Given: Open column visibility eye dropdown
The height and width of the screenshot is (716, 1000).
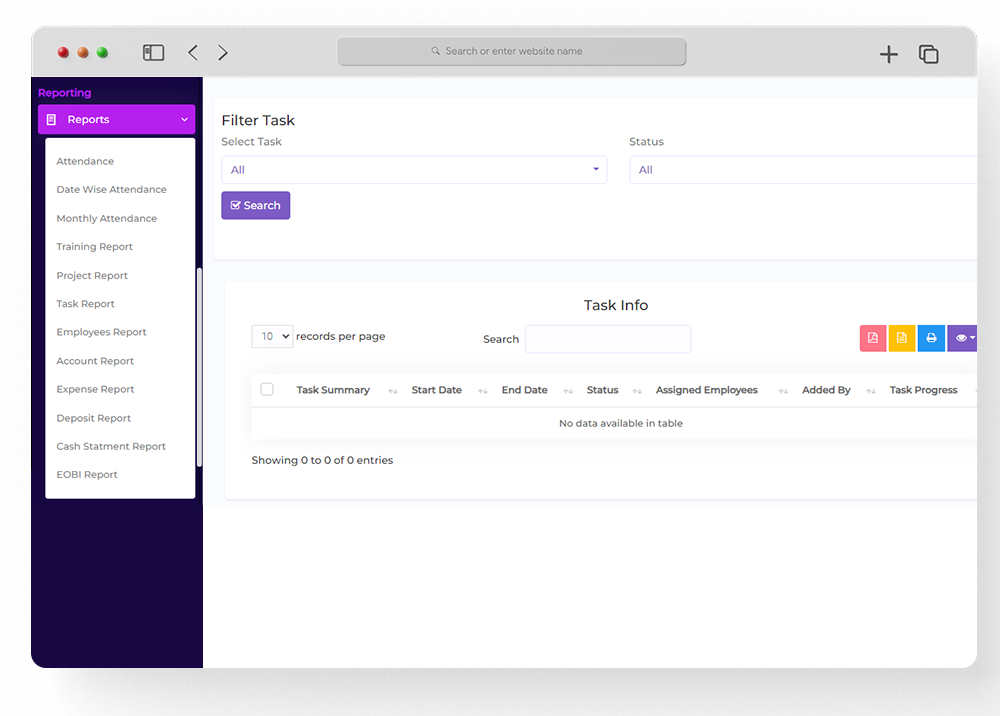Looking at the screenshot, I should 962,338.
